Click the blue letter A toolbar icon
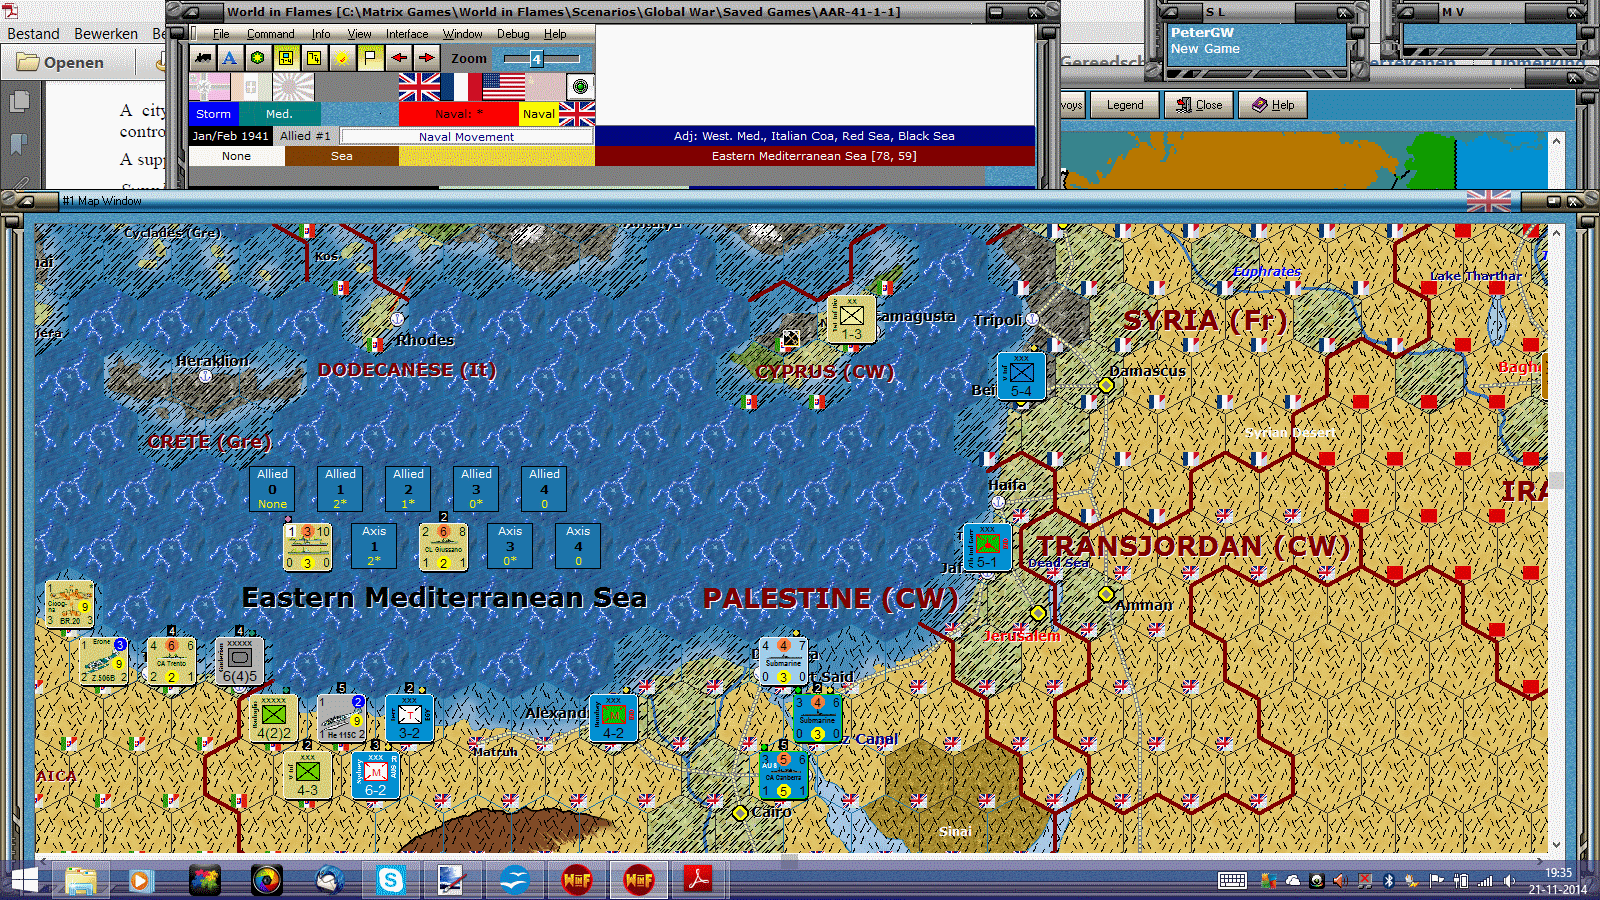Screen dimensions: 1600x900 pyautogui.click(x=230, y=58)
